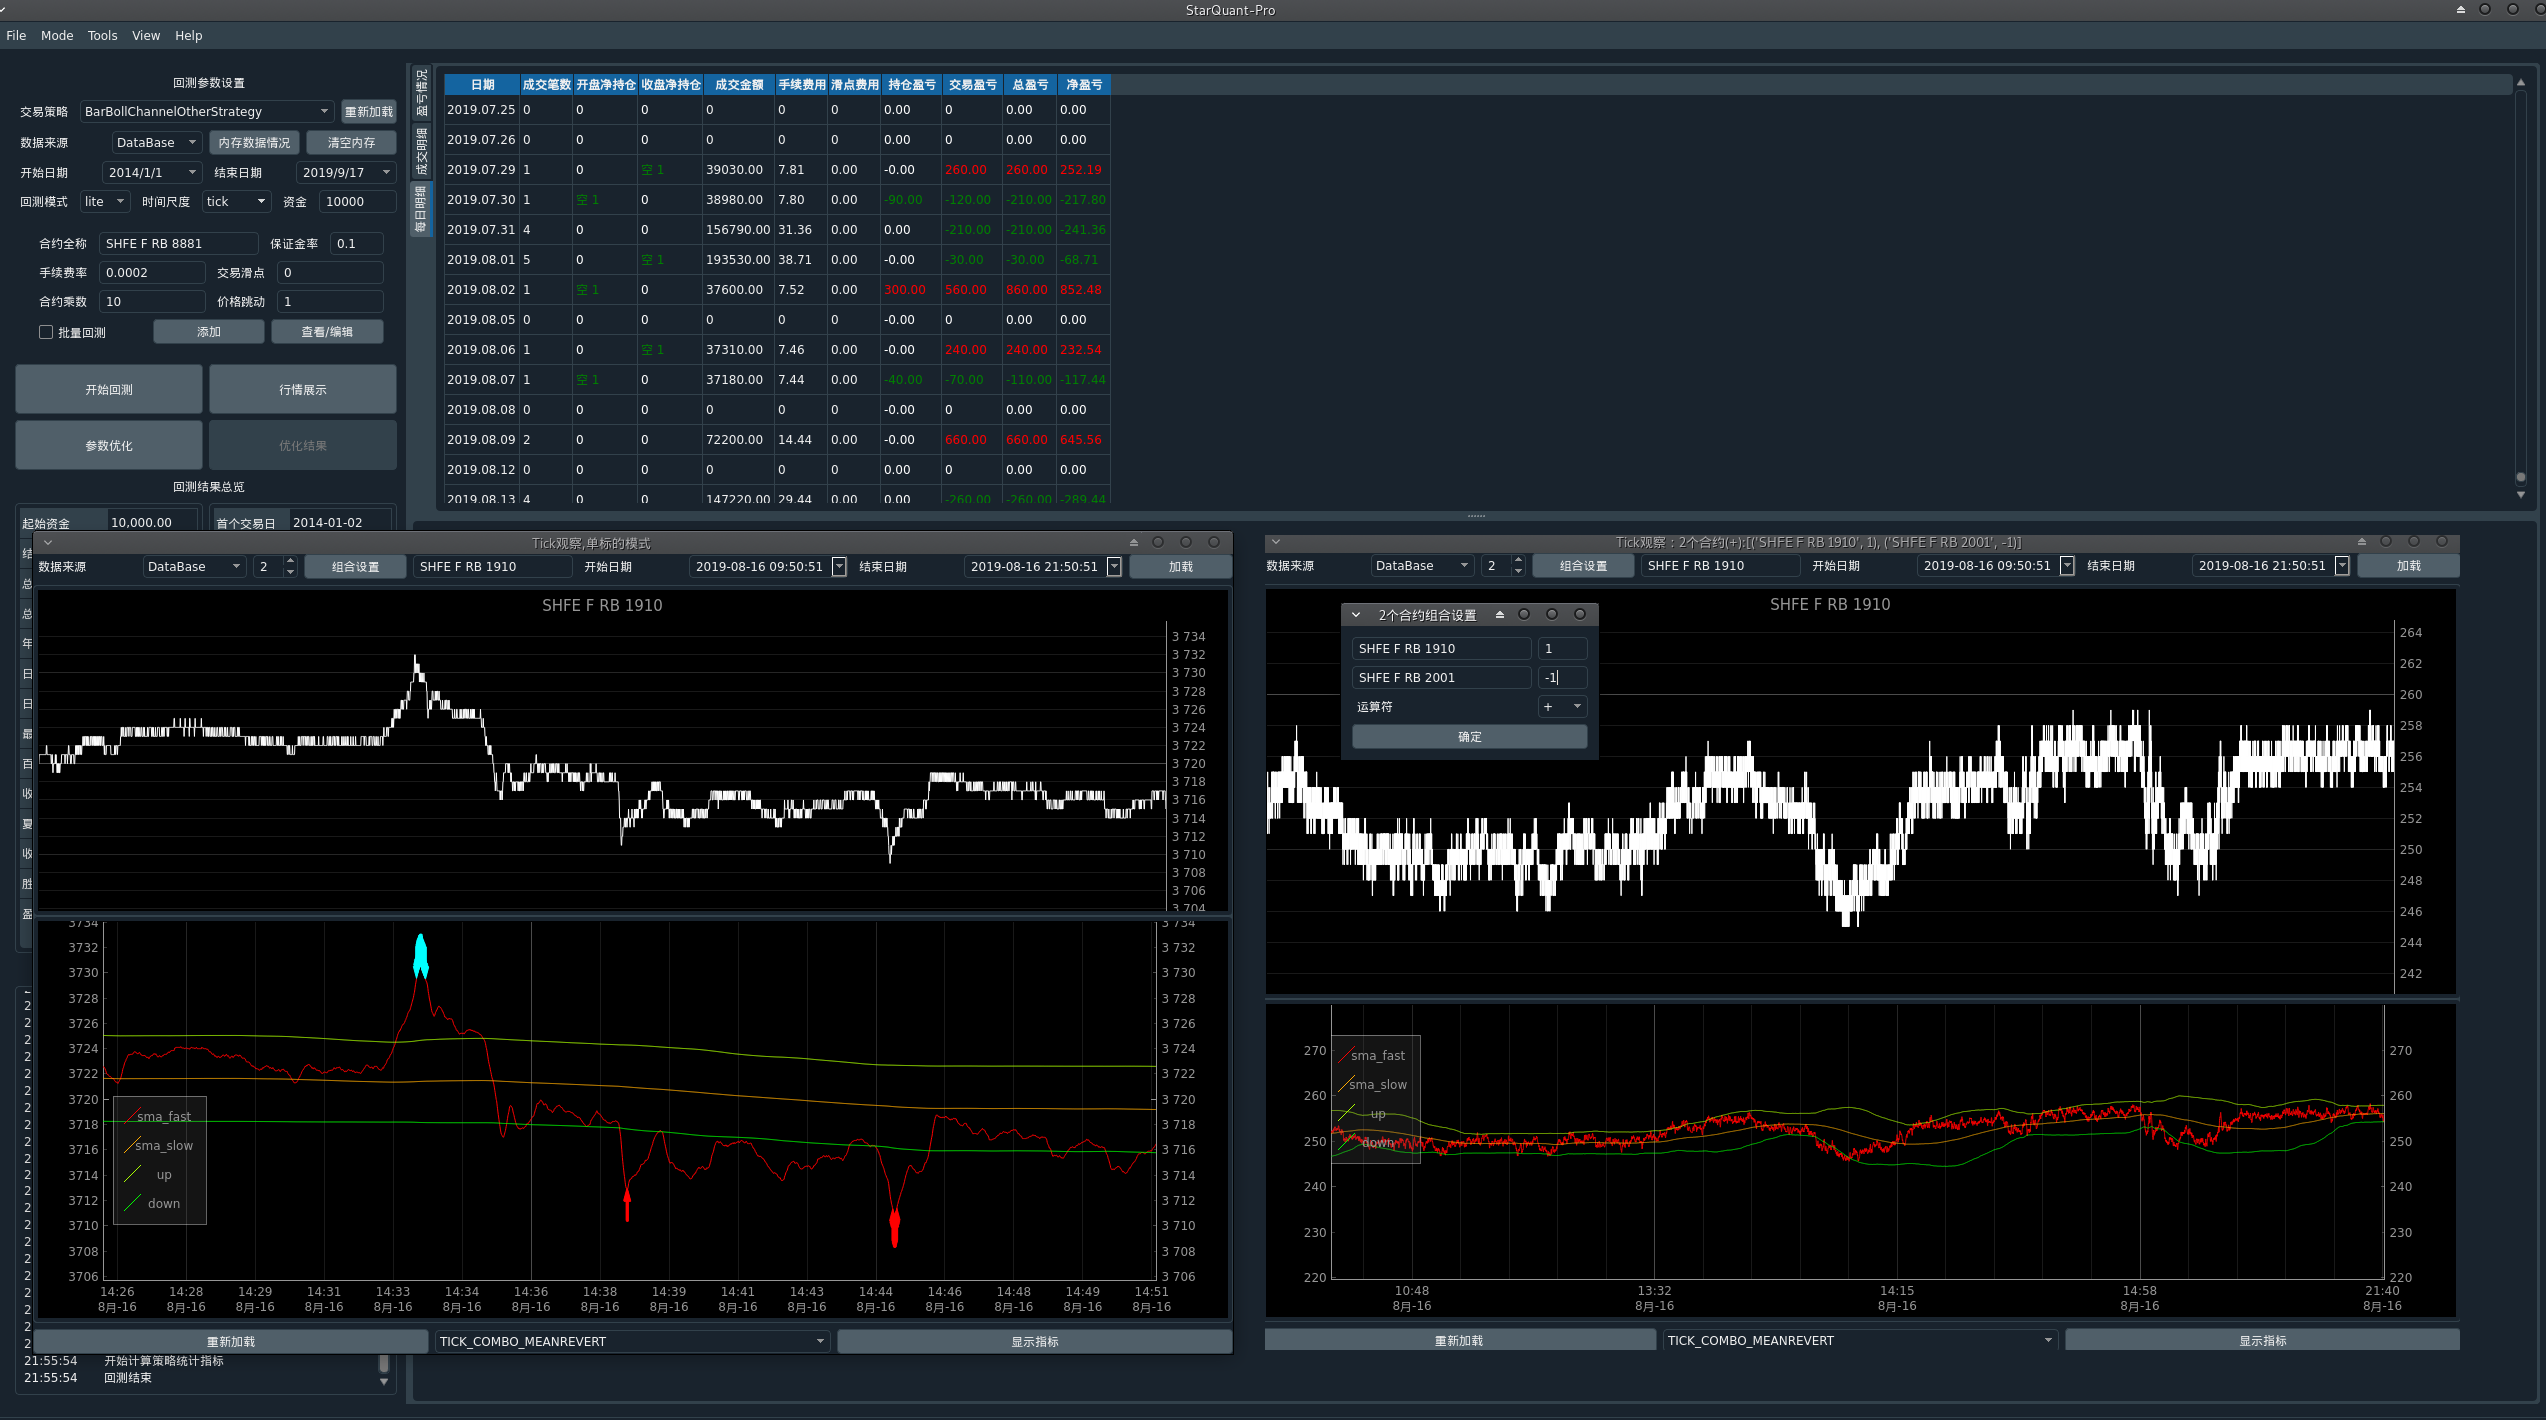The height and width of the screenshot is (1420, 2546).
Task: Expand left TICK_COMBO_MEANREVERT indicator dropdown
Action: (820, 1341)
